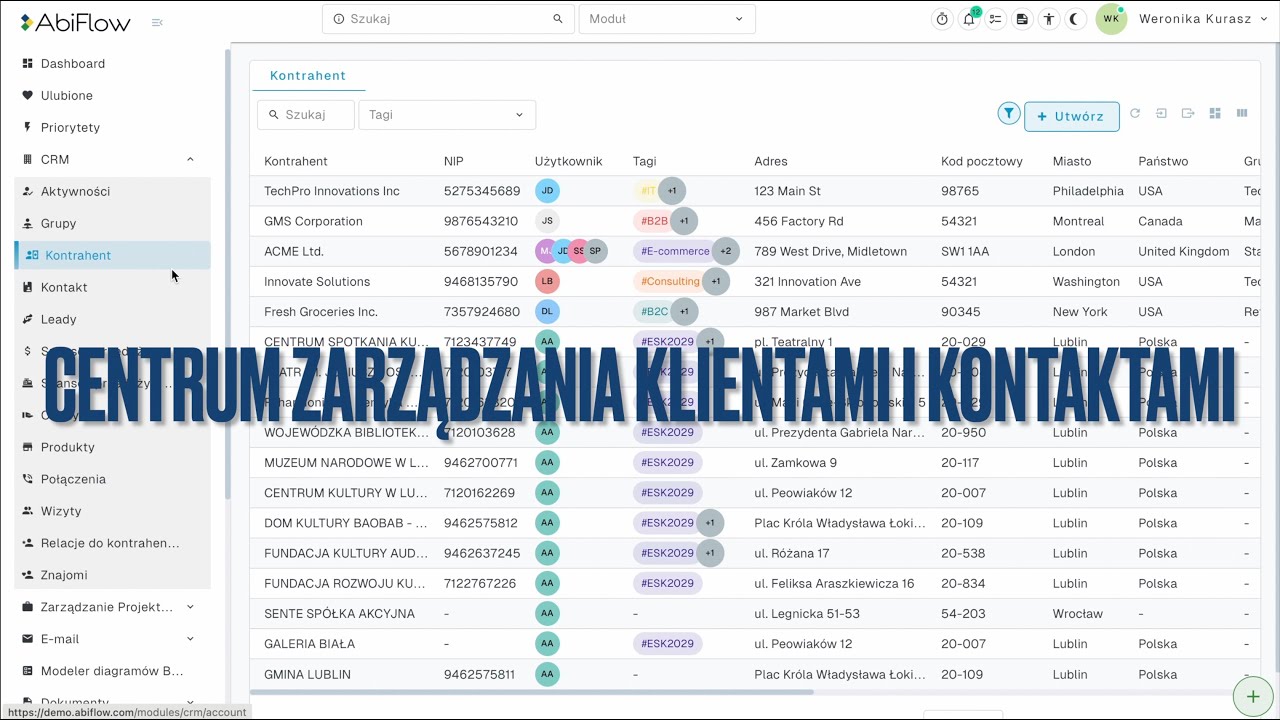This screenshot has width=1280, height=720.
Task: Sort by the Kod pocztowy column header
Action: pyautogui.click(x=982, y=162)
